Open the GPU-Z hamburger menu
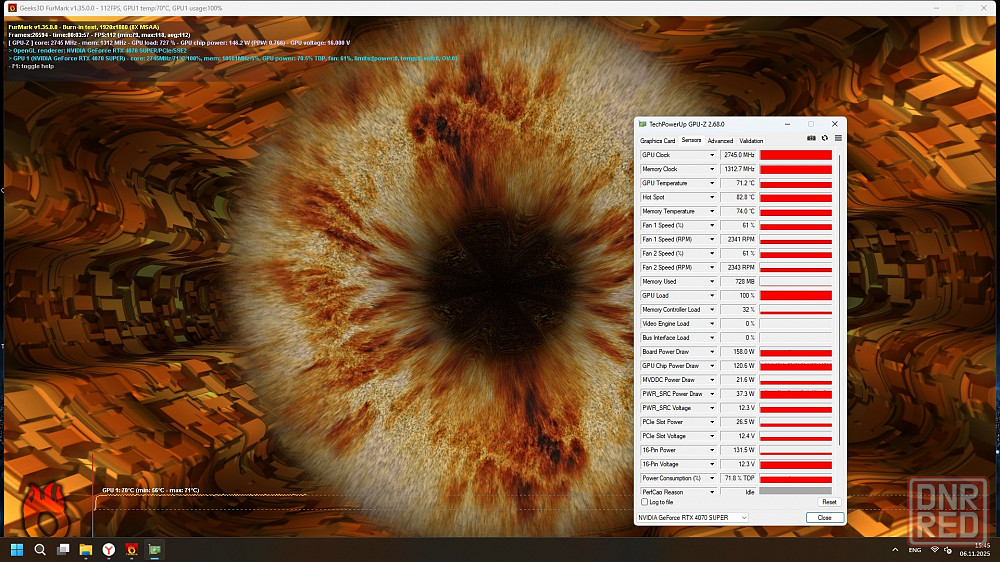Viewport: 1000px width, 562px height. click(838, 139)
